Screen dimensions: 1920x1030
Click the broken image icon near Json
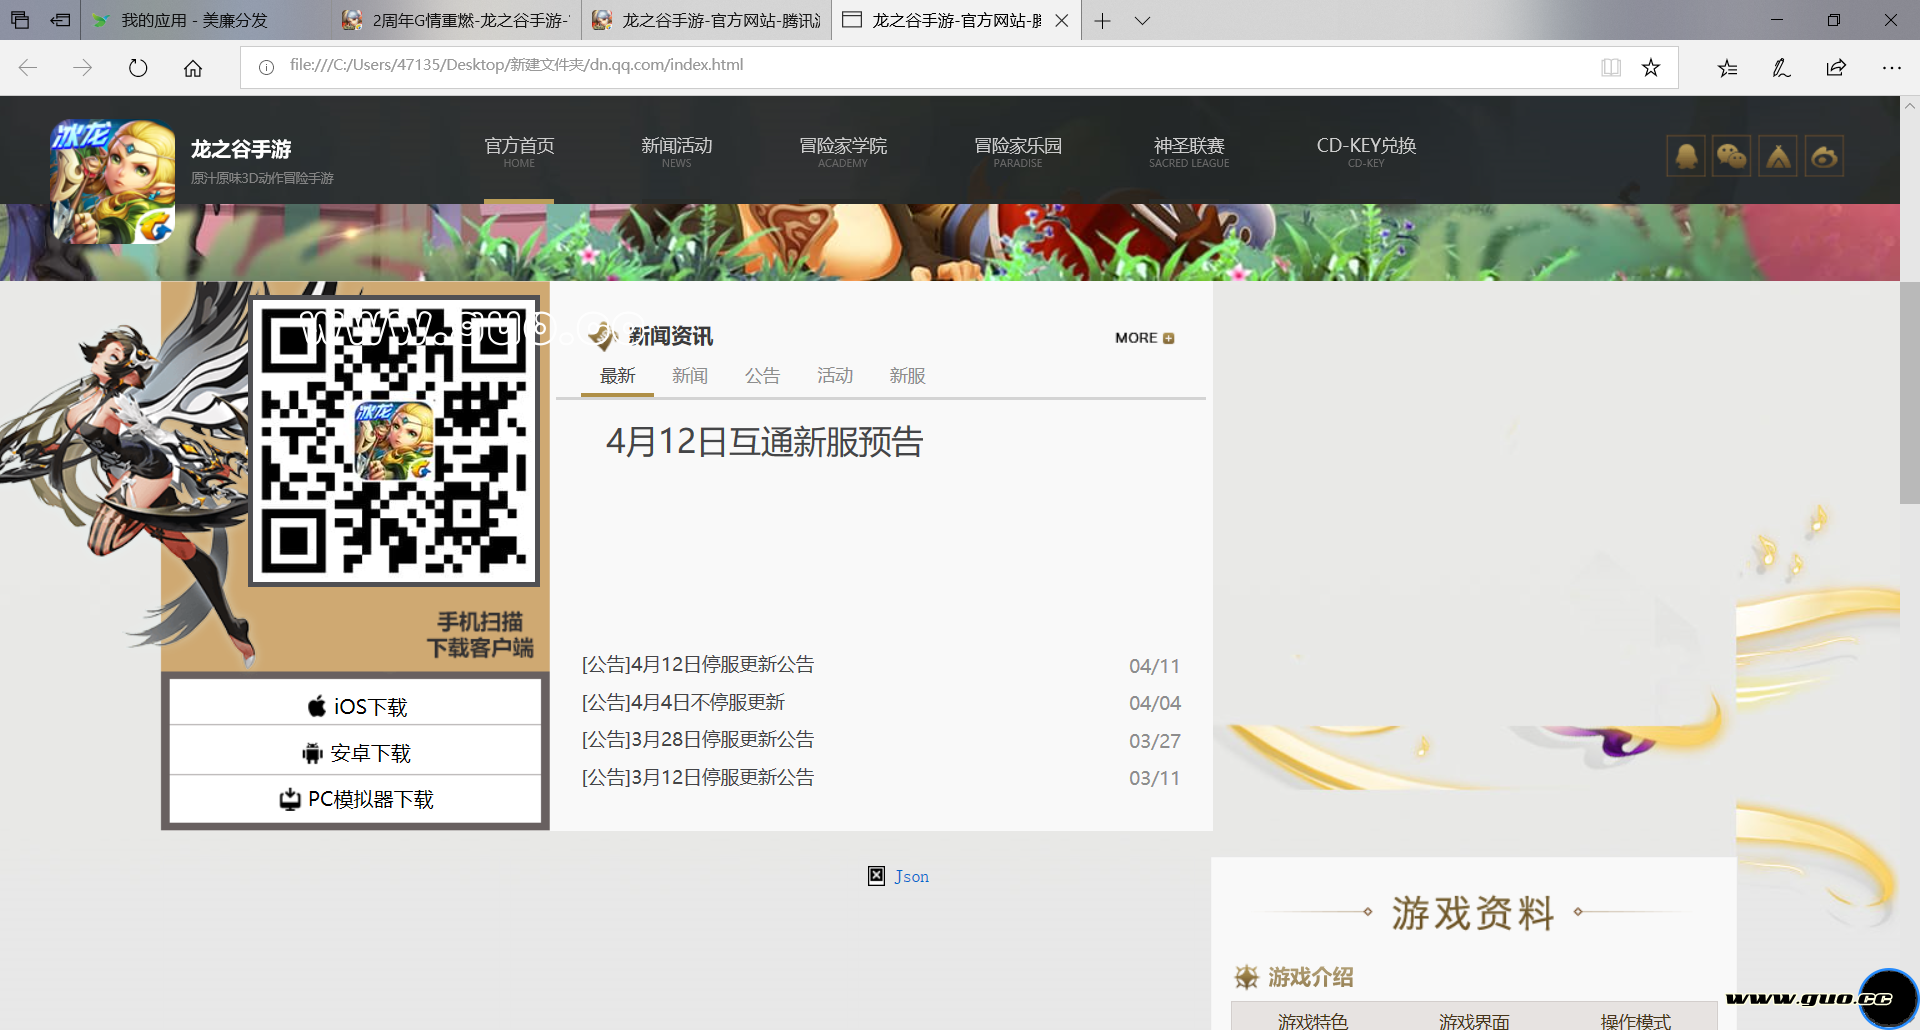[x=876, y=876]
